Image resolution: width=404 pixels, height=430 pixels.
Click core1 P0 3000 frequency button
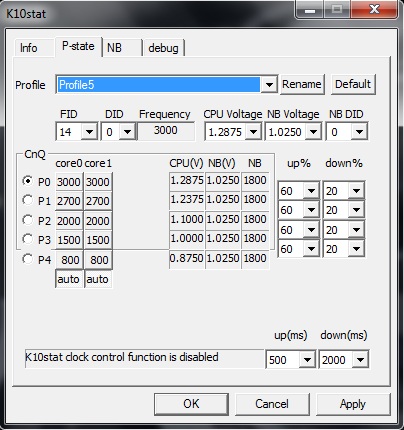98,182
